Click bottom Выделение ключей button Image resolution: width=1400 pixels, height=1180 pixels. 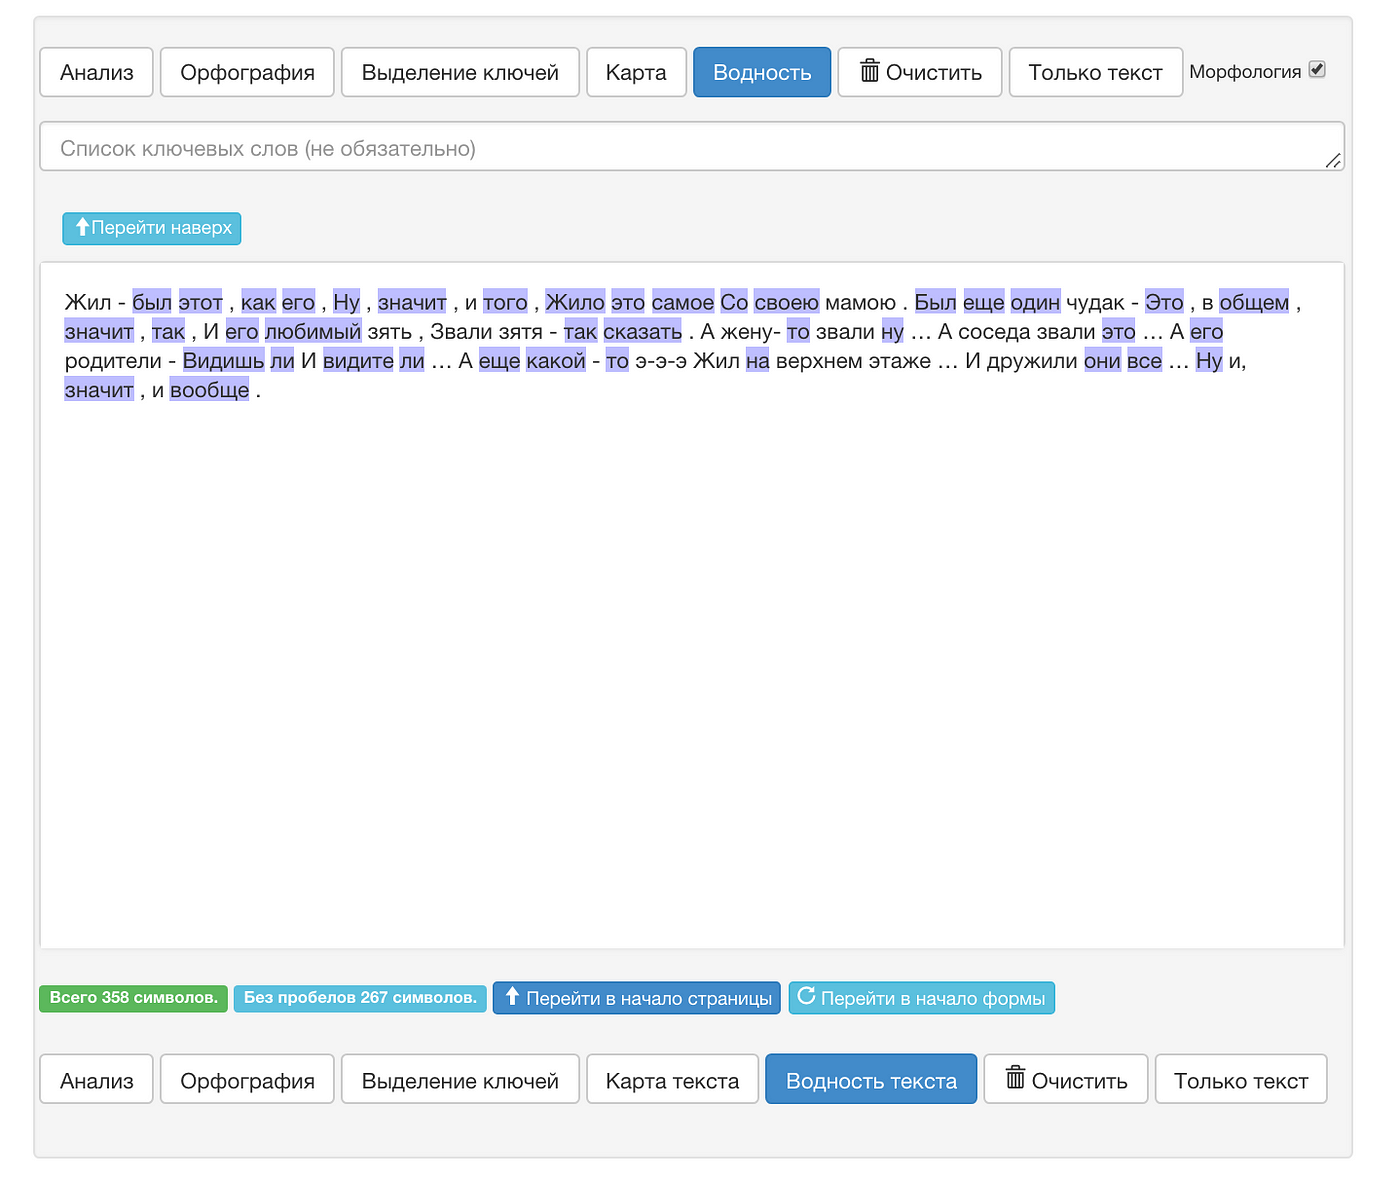click(x=460, y=1079)
